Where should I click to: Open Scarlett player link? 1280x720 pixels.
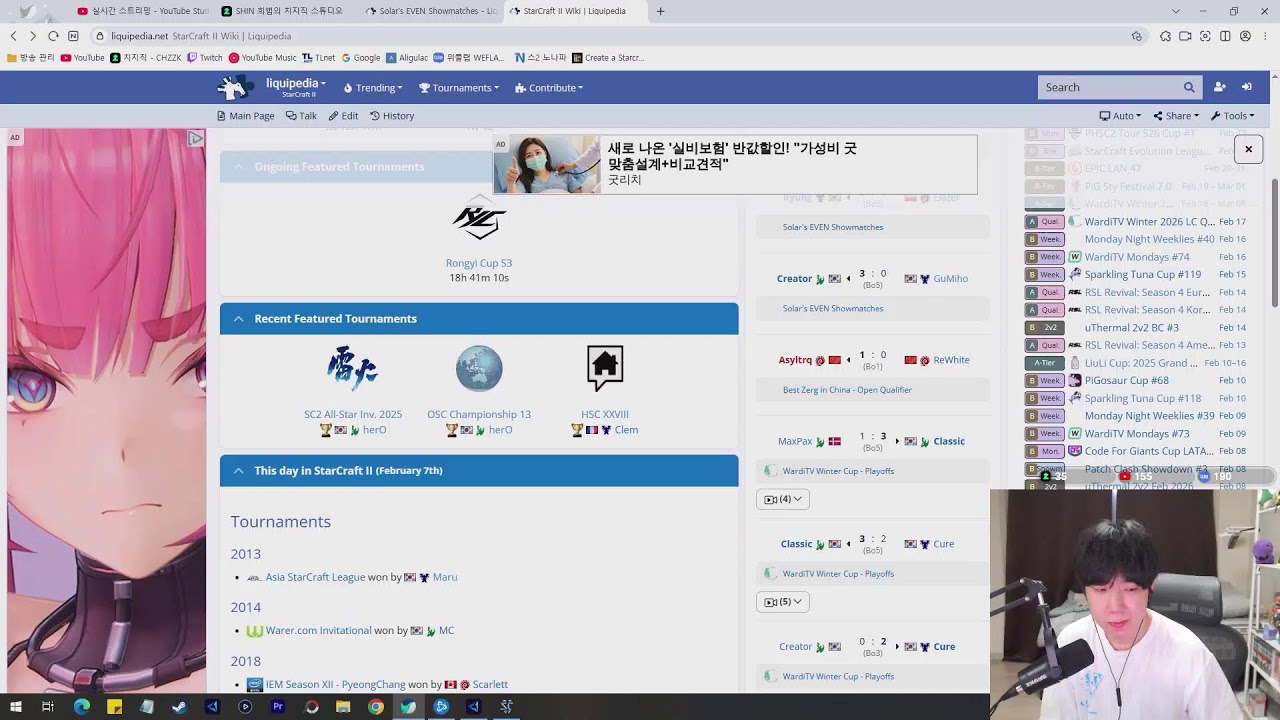[490, 685]
